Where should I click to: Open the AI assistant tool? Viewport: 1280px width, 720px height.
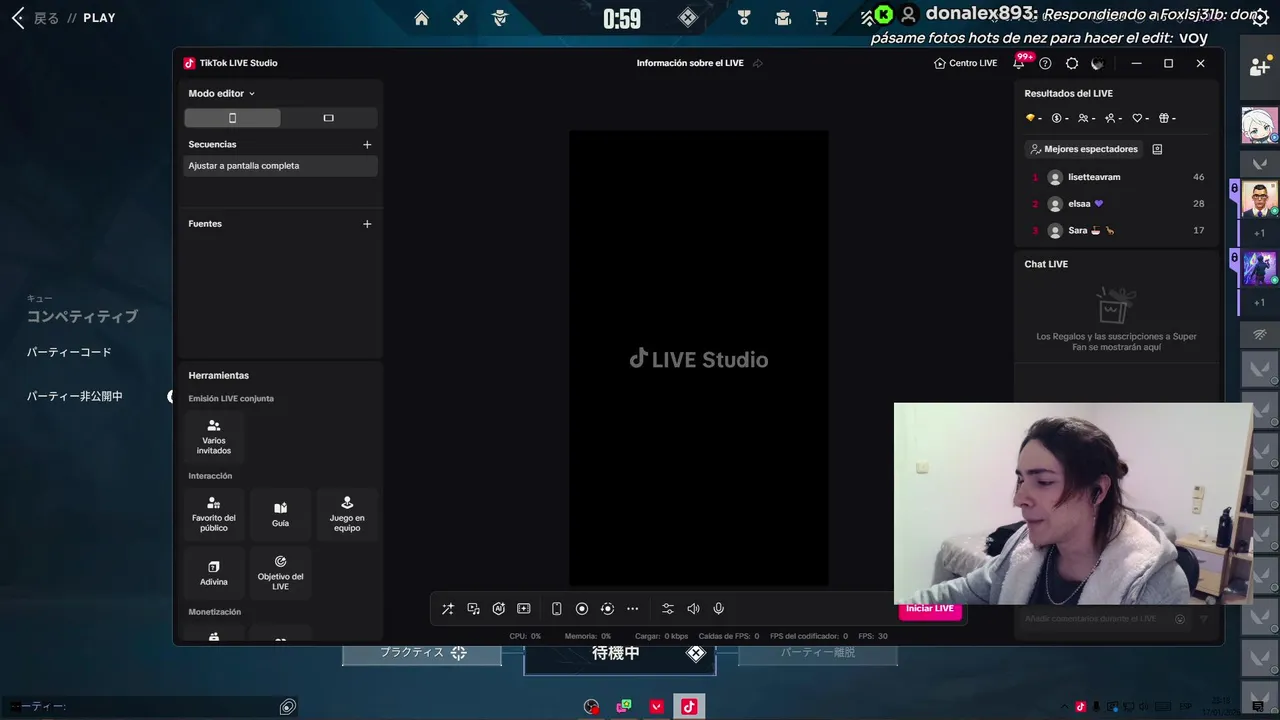click(x=498, y=609)
